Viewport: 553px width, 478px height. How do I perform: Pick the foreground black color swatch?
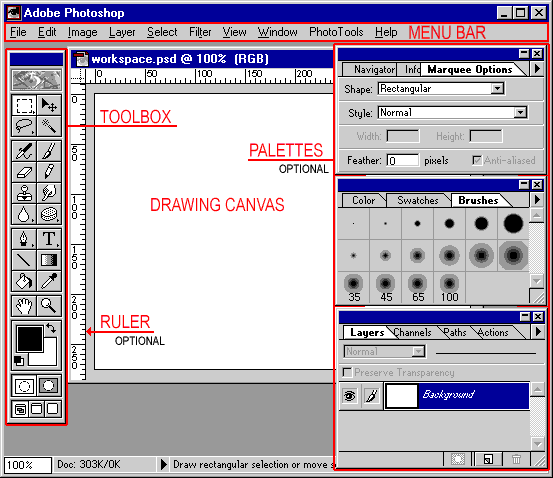[29, 338]
